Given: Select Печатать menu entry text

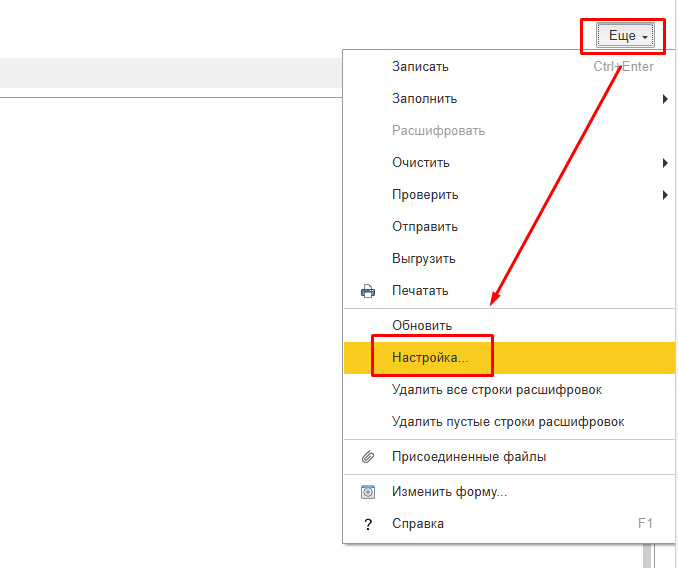Looking at the screenshot, I should click(420, 291).
